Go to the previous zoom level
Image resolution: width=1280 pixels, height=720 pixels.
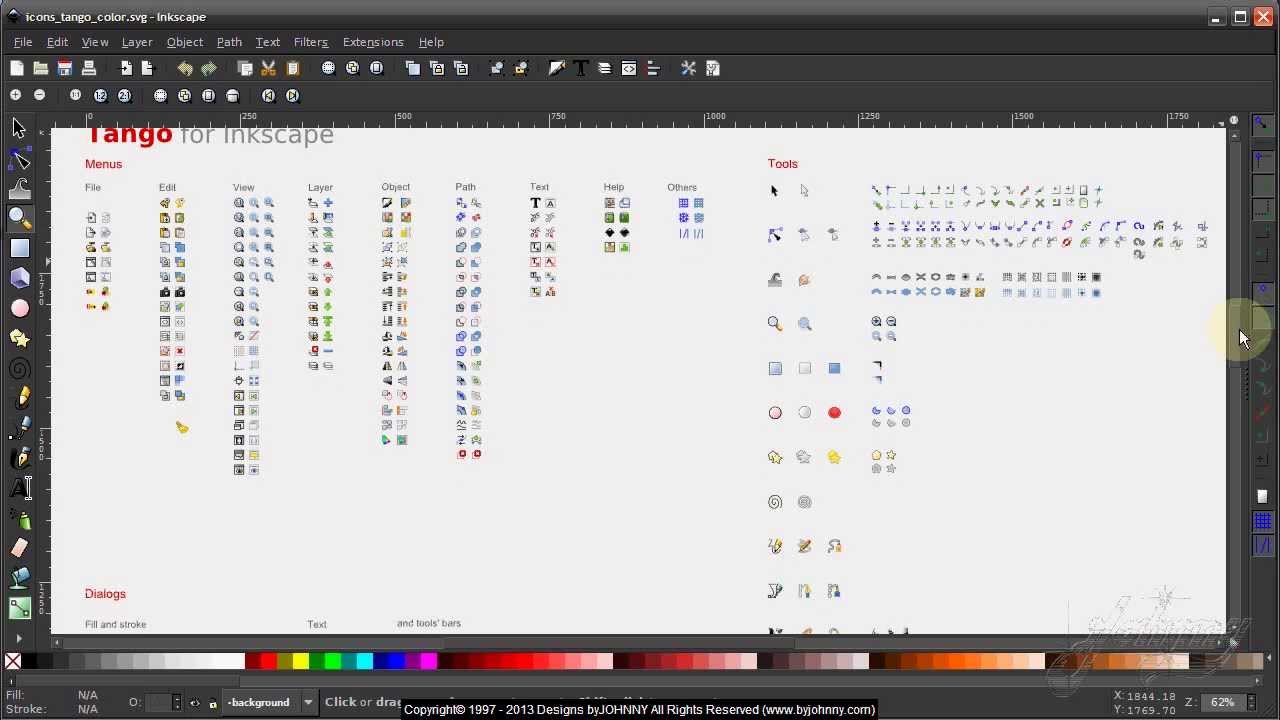(269, 95)
